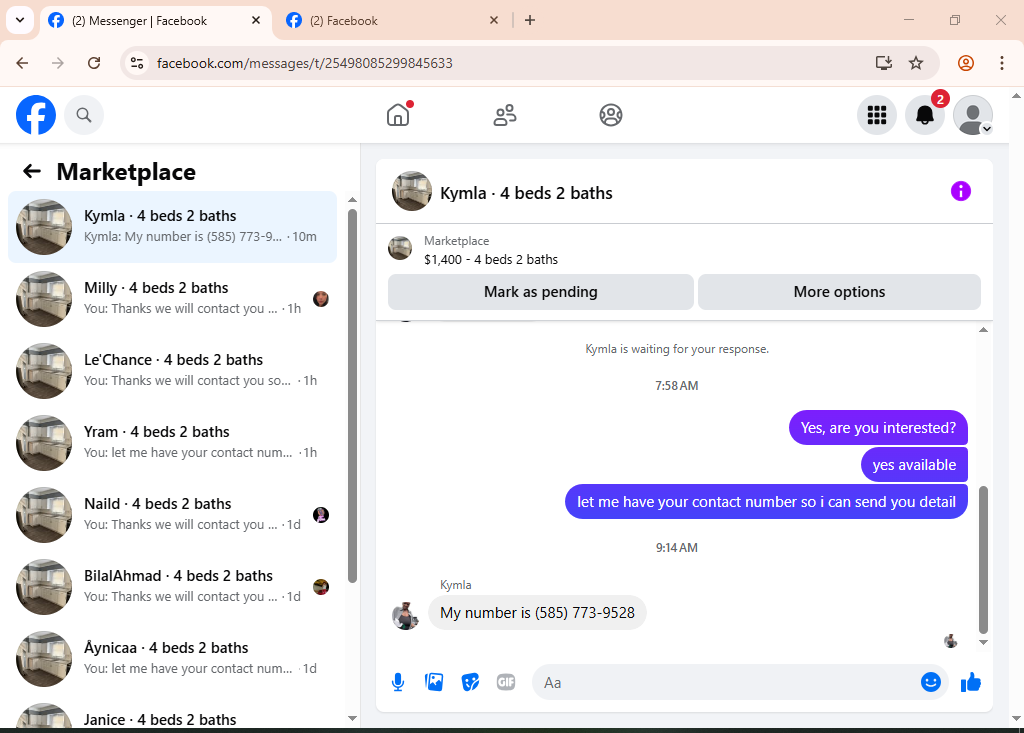Send a thumbs-up like
Image resolution: width=1024 pixels, height=733 pixels.
pos(971,682)
